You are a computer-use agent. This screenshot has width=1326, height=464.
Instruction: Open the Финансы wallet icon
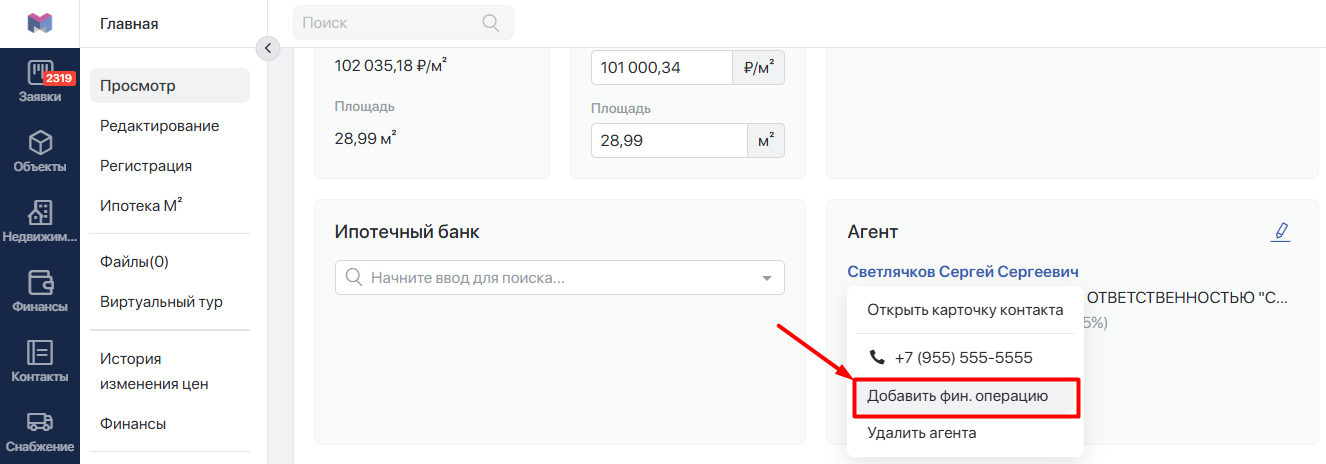40,283
